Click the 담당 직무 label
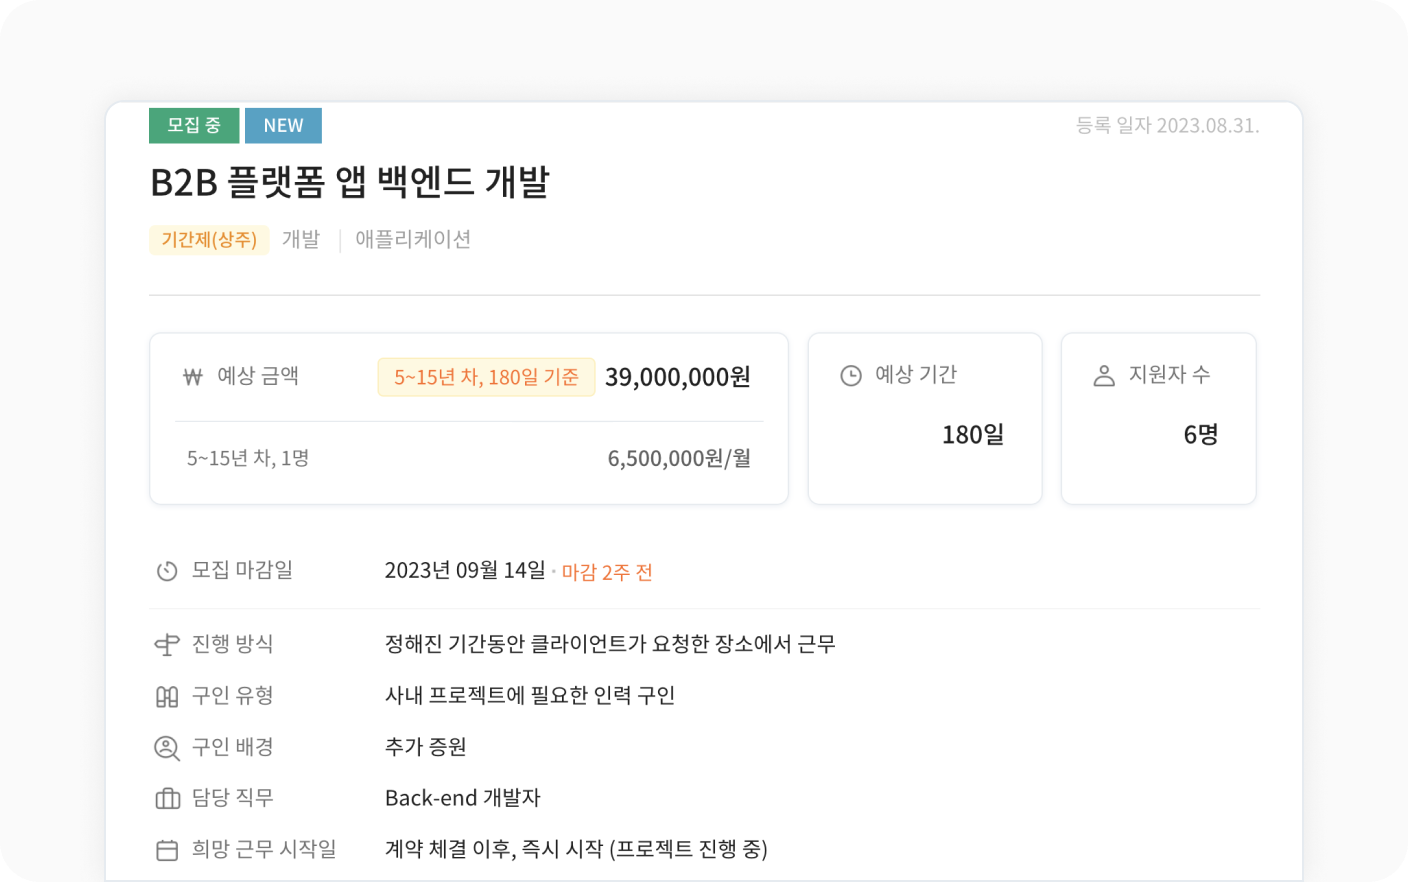 tap(233, 798)
